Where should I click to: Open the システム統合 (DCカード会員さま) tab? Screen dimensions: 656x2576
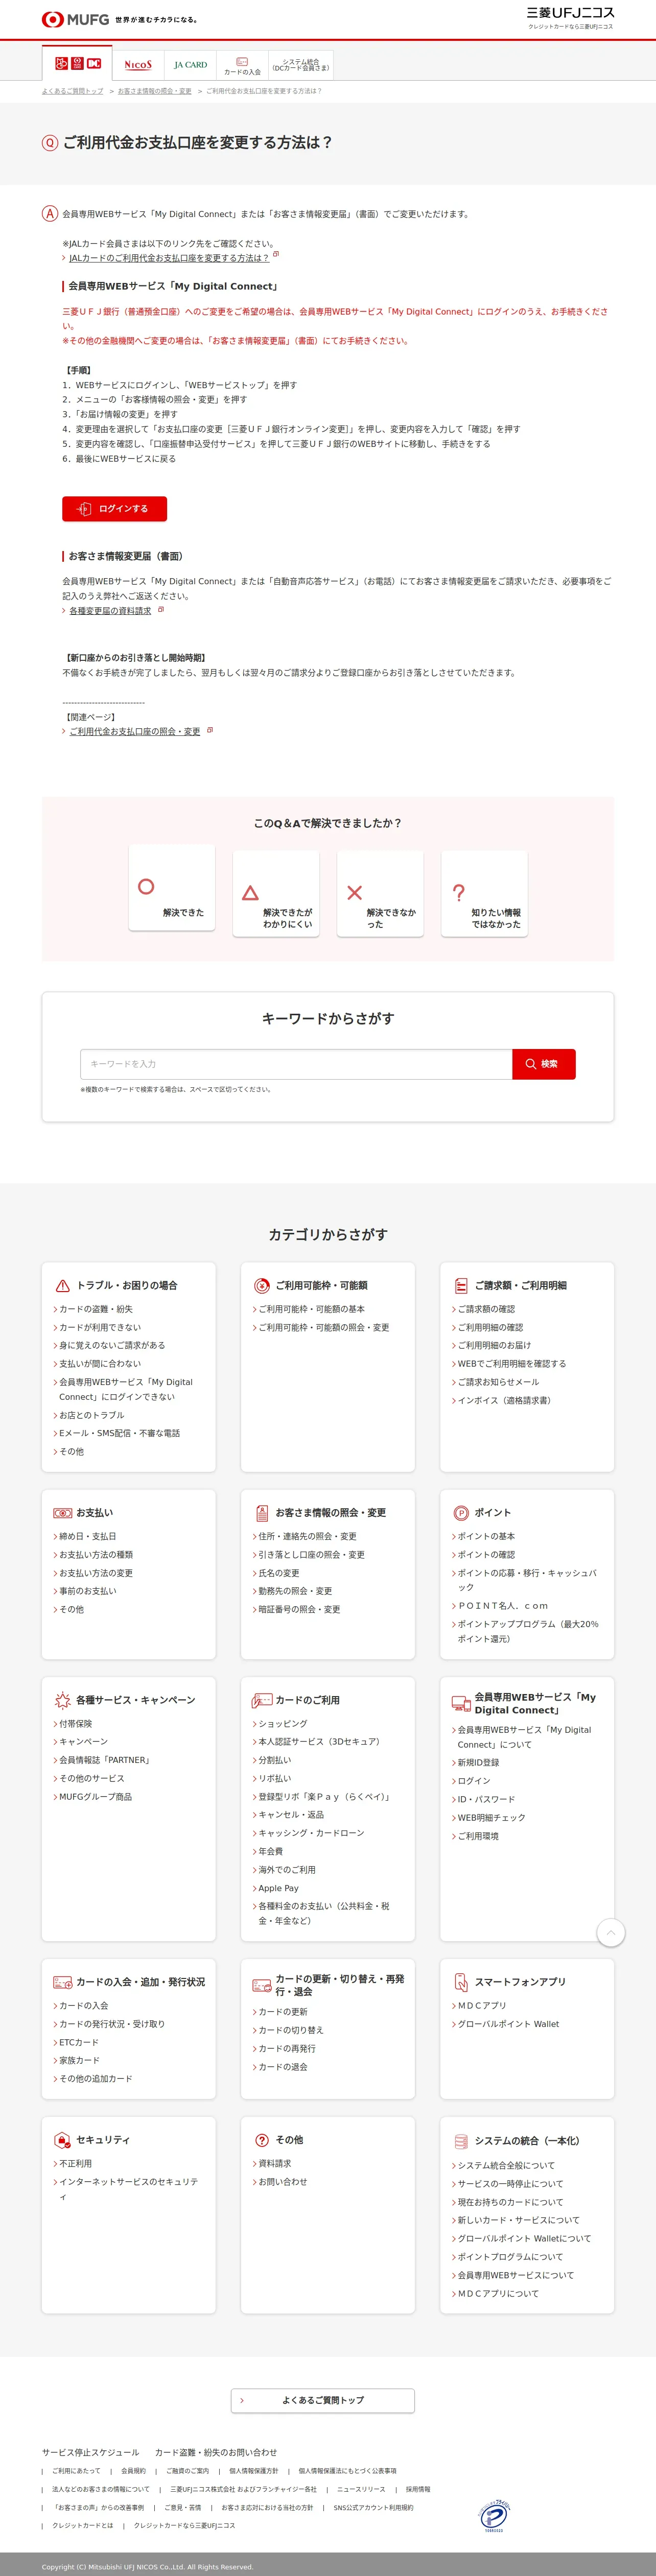[301, 65]
